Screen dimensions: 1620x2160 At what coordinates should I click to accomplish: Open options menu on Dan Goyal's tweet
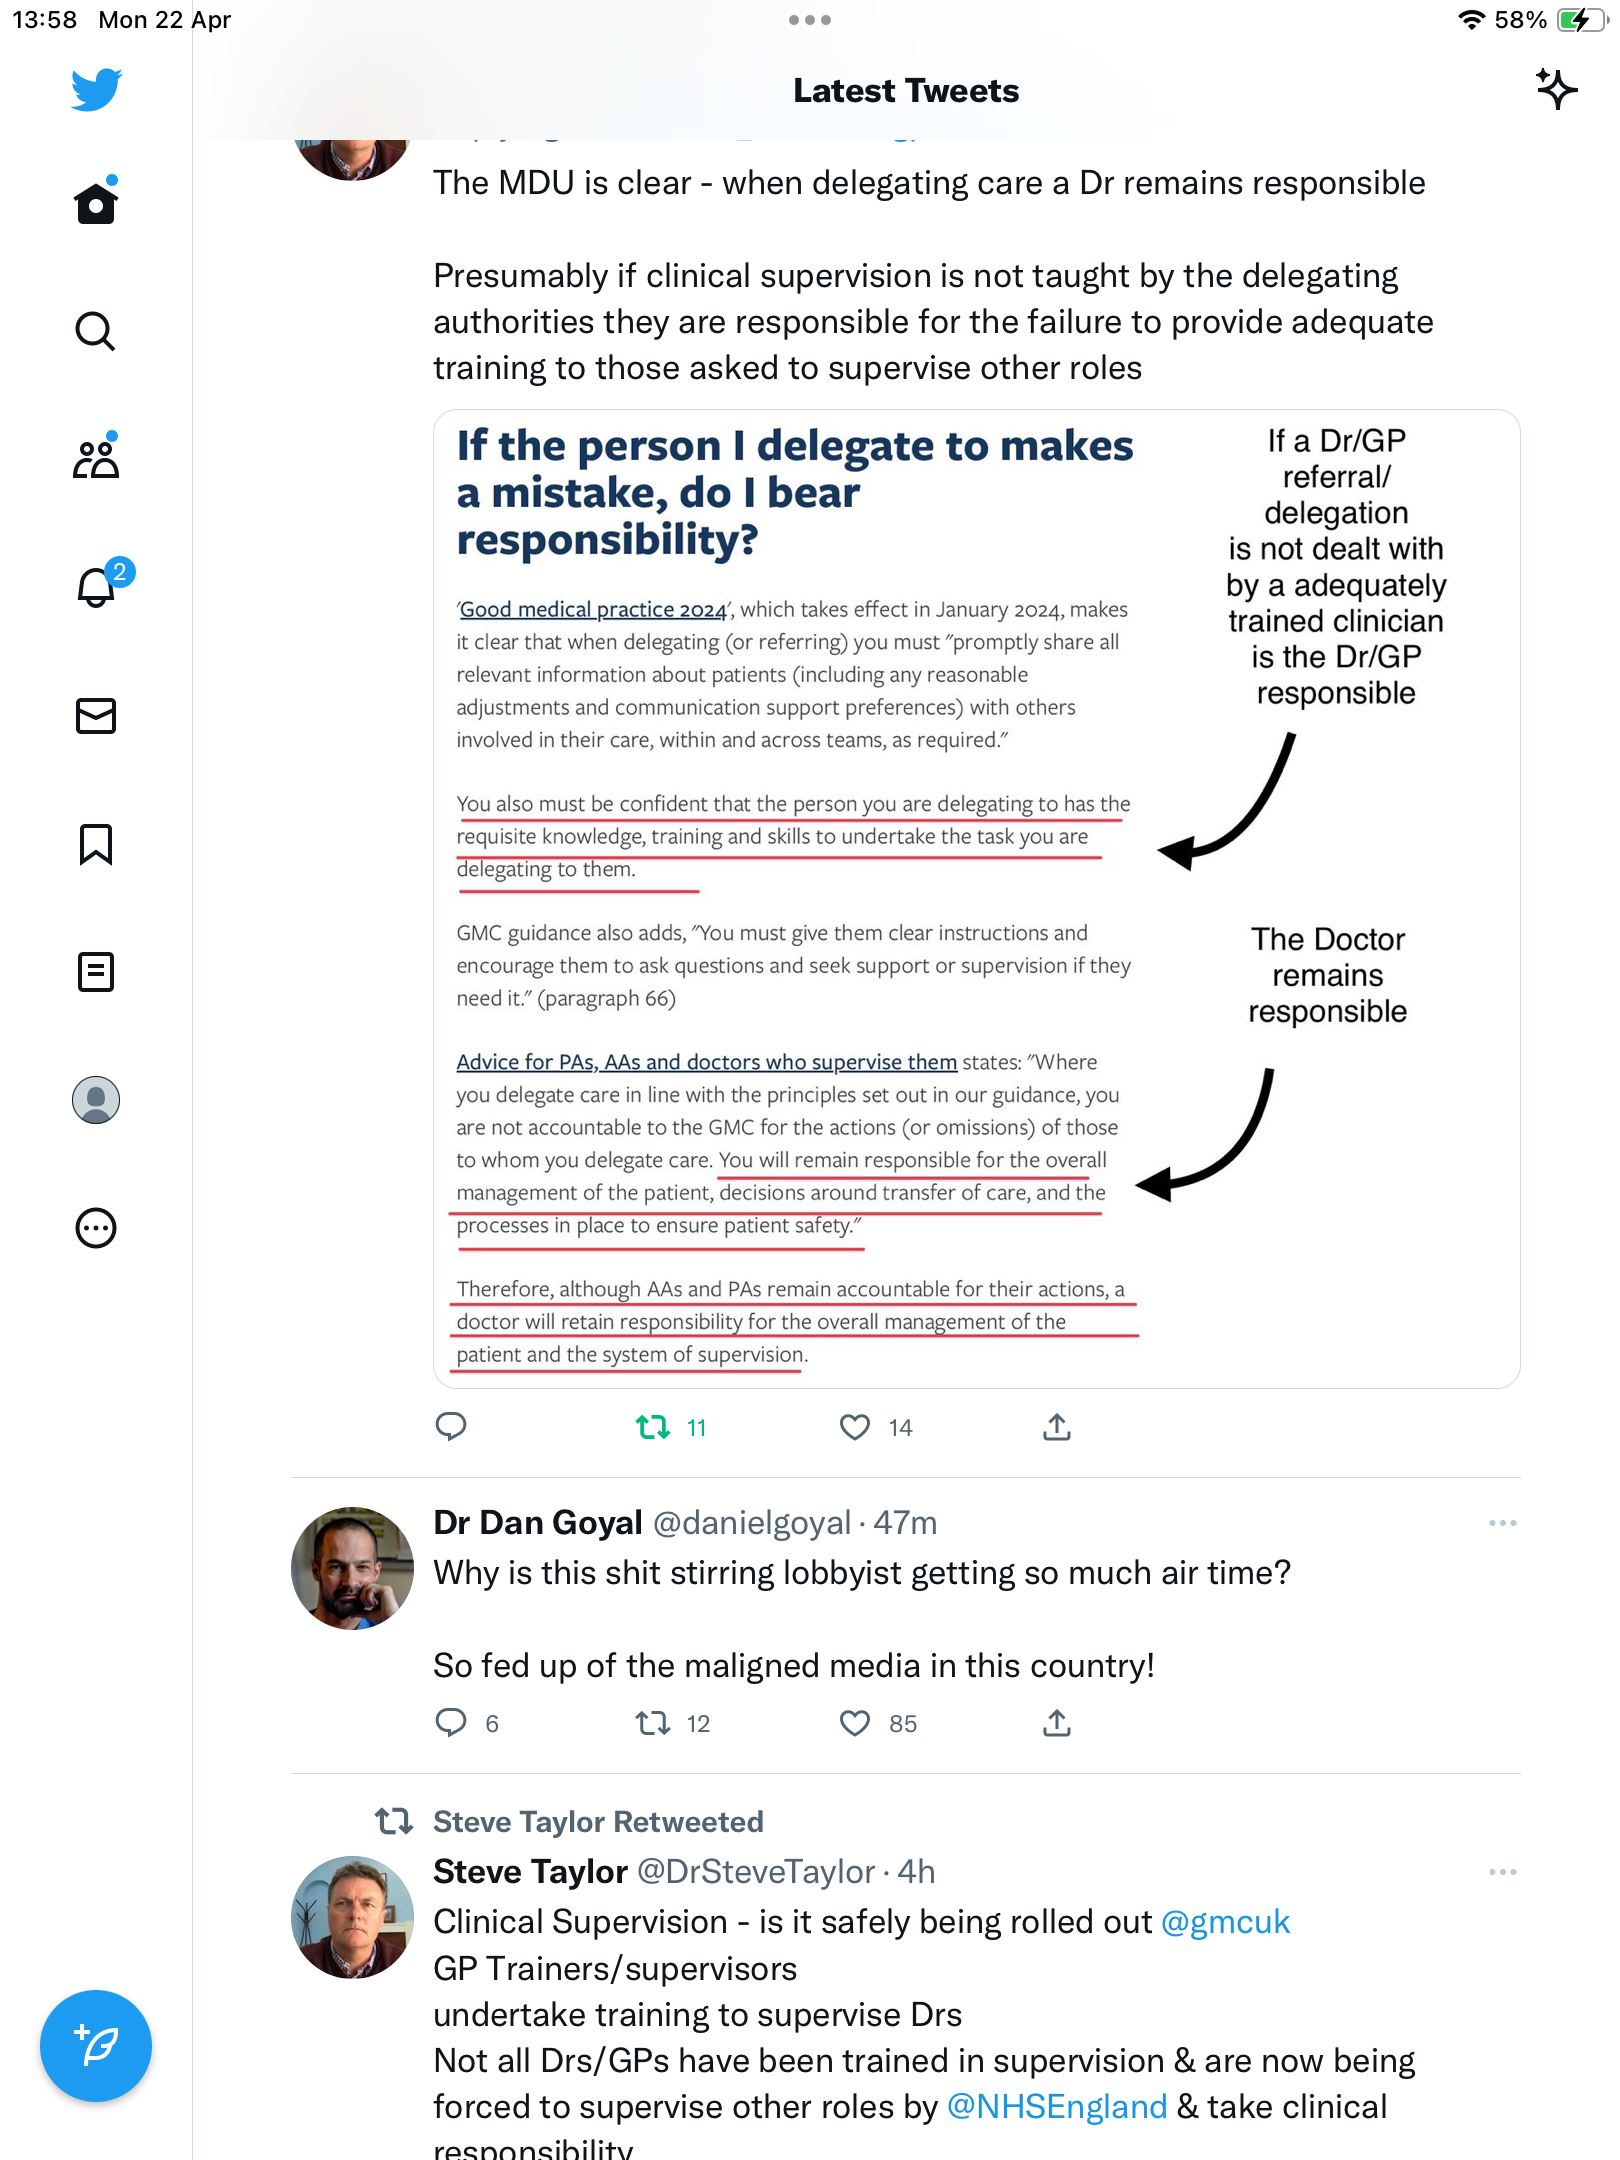tap(1502, 1523)
